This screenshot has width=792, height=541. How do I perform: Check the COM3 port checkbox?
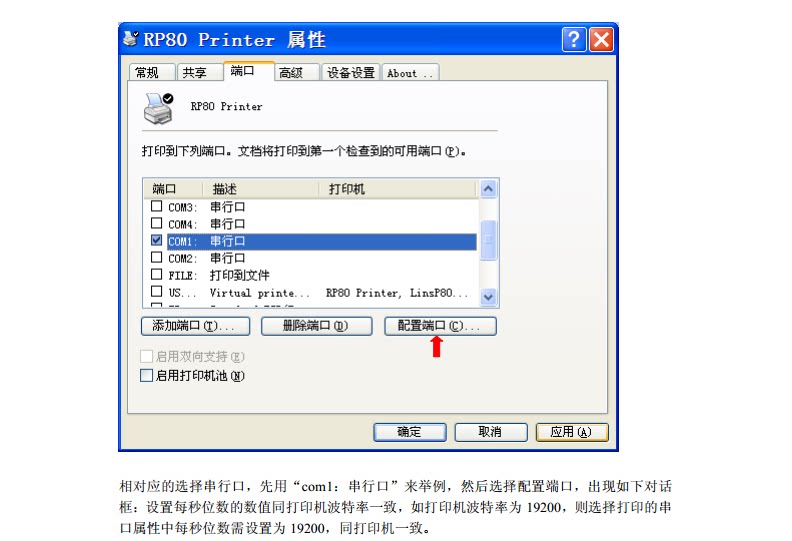click(157, 206)
